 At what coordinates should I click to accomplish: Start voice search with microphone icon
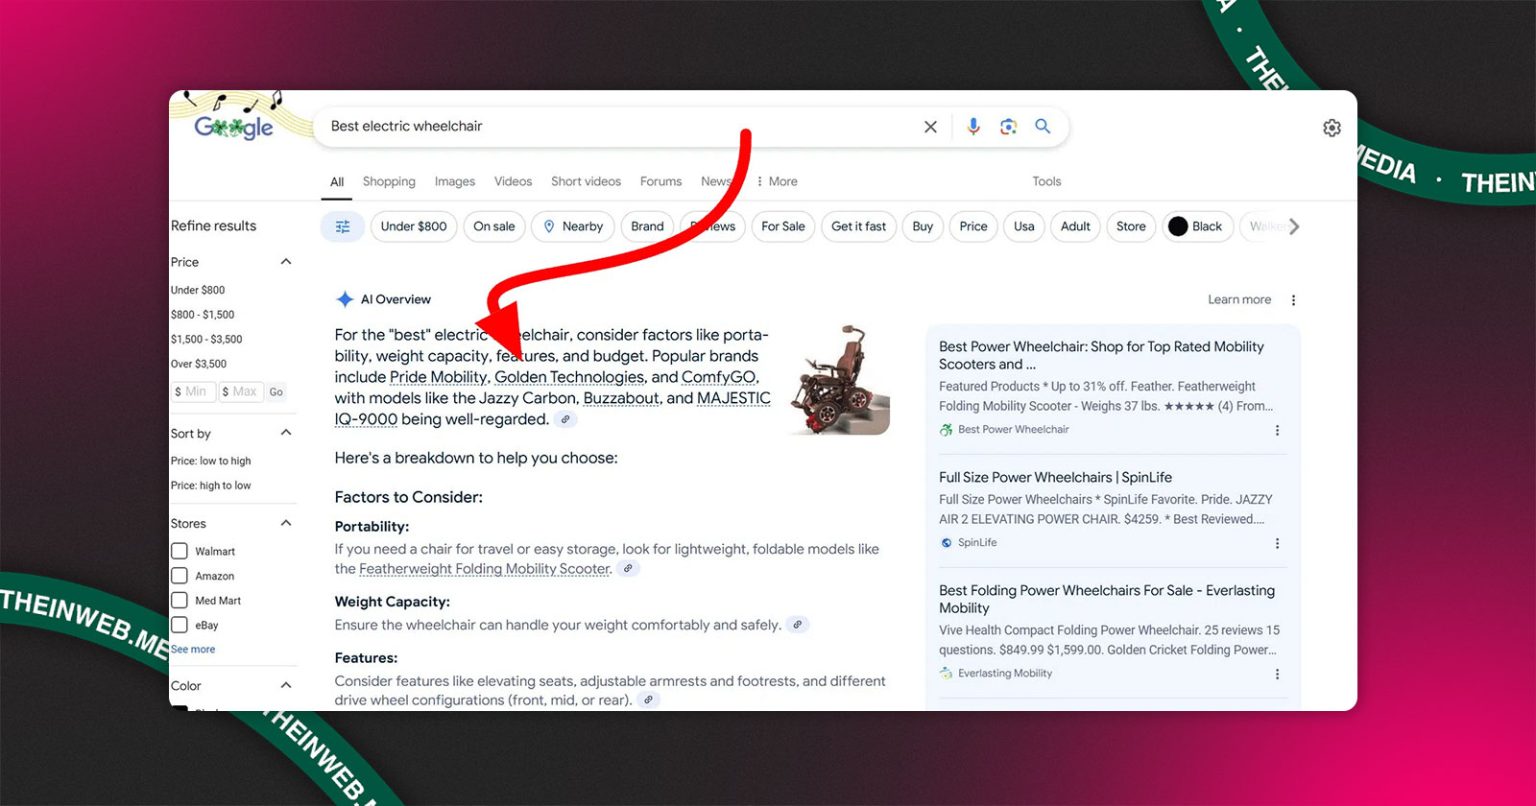point(973,127)
